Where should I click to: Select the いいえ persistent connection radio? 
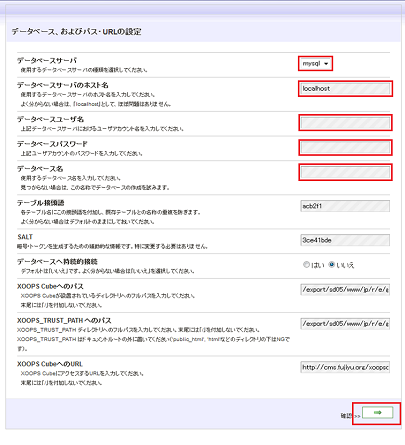(331, 265)
